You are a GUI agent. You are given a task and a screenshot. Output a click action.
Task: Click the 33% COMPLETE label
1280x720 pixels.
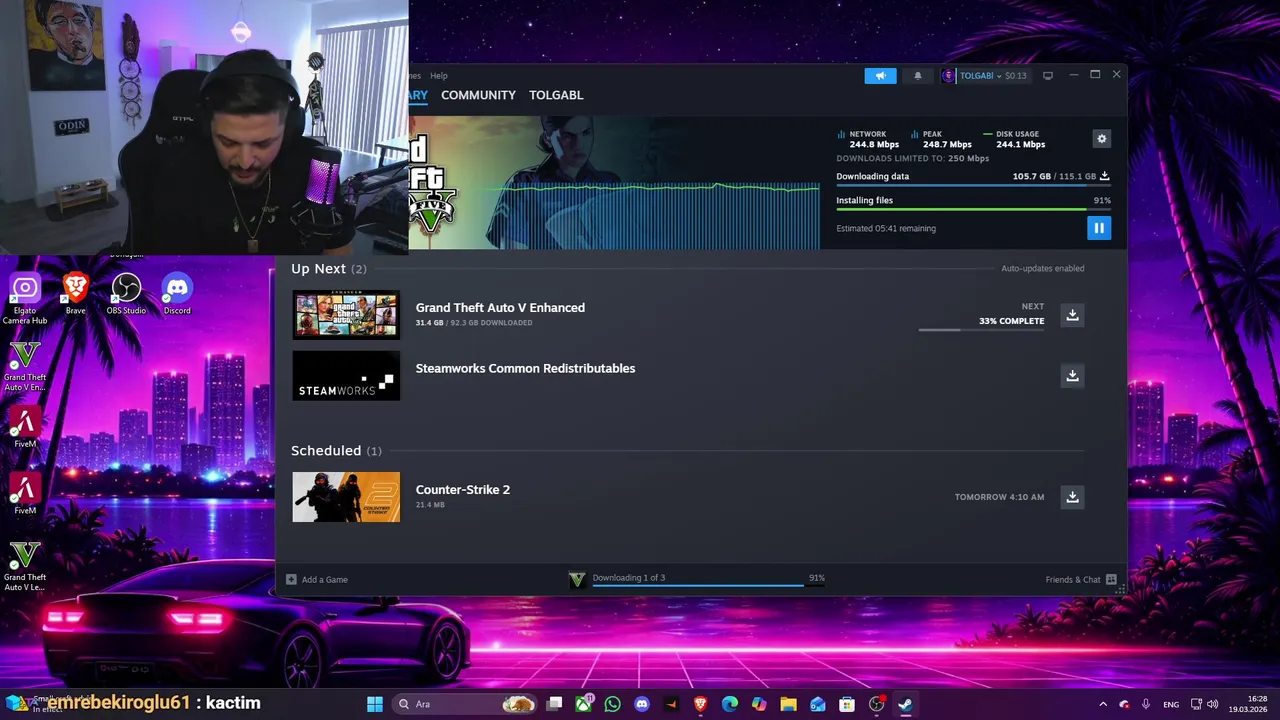tap(1011, 321)
